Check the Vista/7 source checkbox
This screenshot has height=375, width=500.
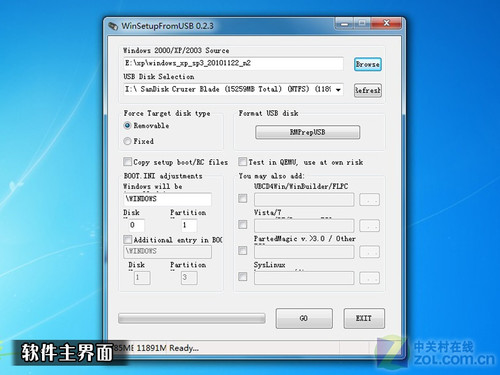[x=243, y=225]
